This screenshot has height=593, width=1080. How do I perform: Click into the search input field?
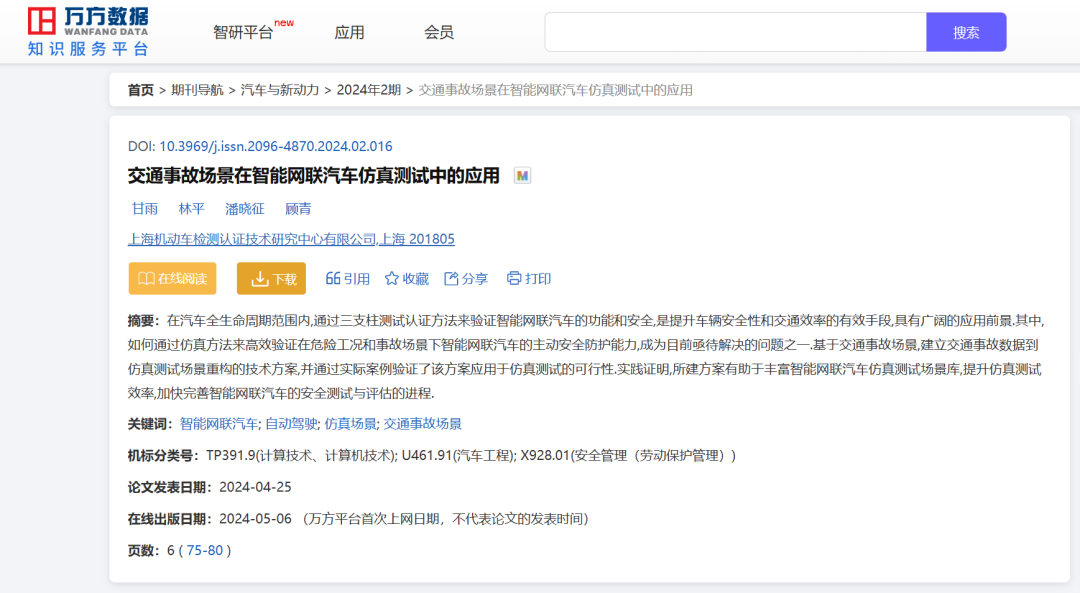[x=735, y=32]
